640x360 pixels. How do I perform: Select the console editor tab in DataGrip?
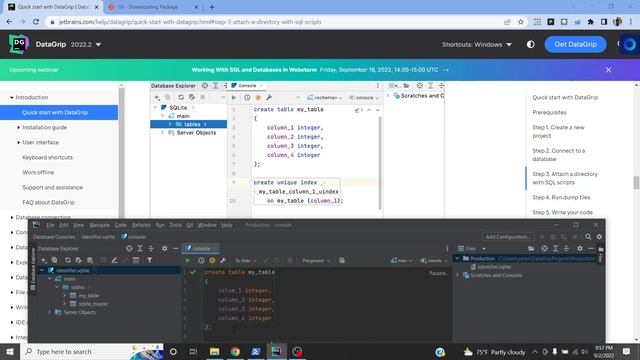pyautogui.click(x=200, y=248)
